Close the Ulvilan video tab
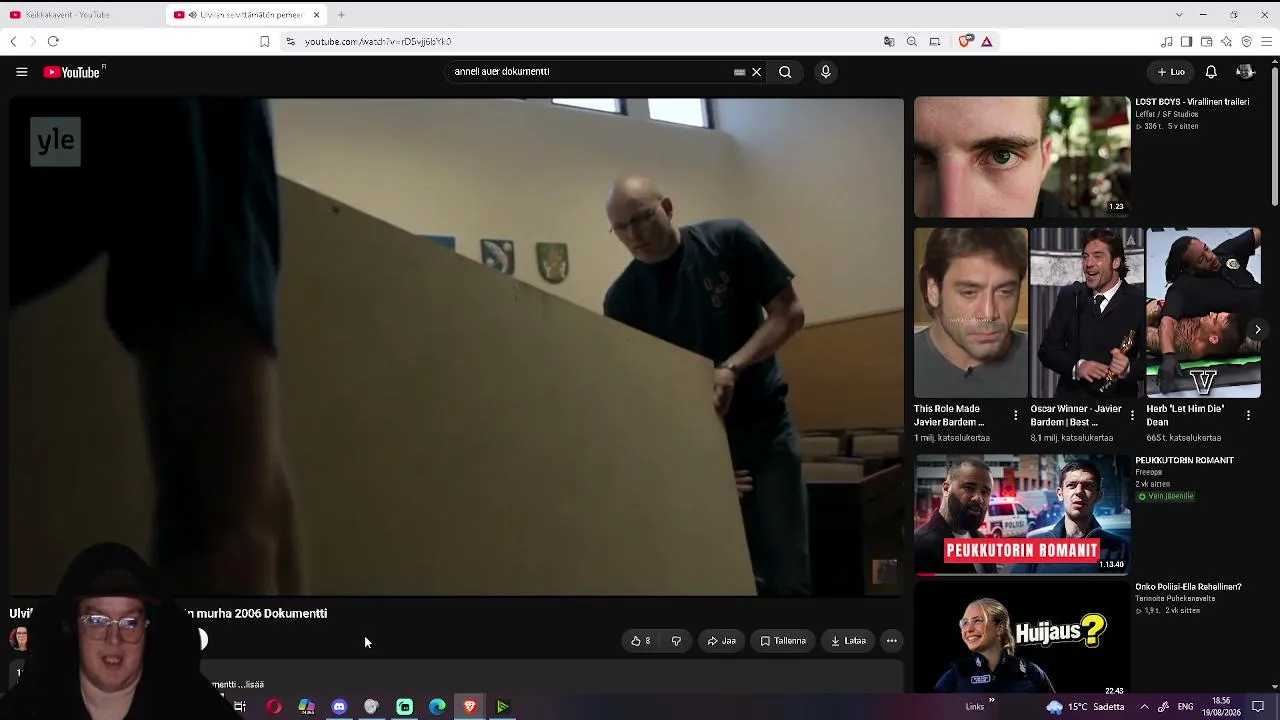The width and height of the screenshot is (1280, 720). coord(316,15)
